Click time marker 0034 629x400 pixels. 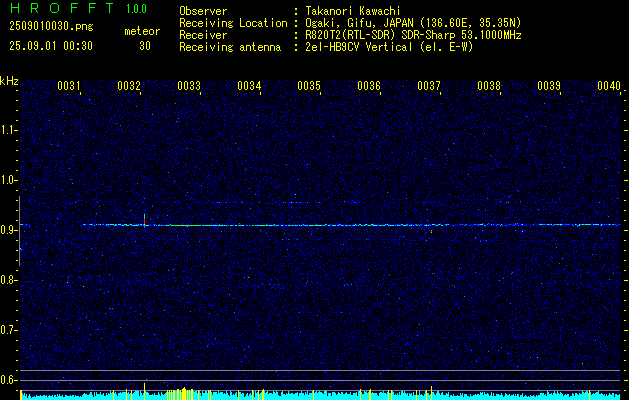249,86
